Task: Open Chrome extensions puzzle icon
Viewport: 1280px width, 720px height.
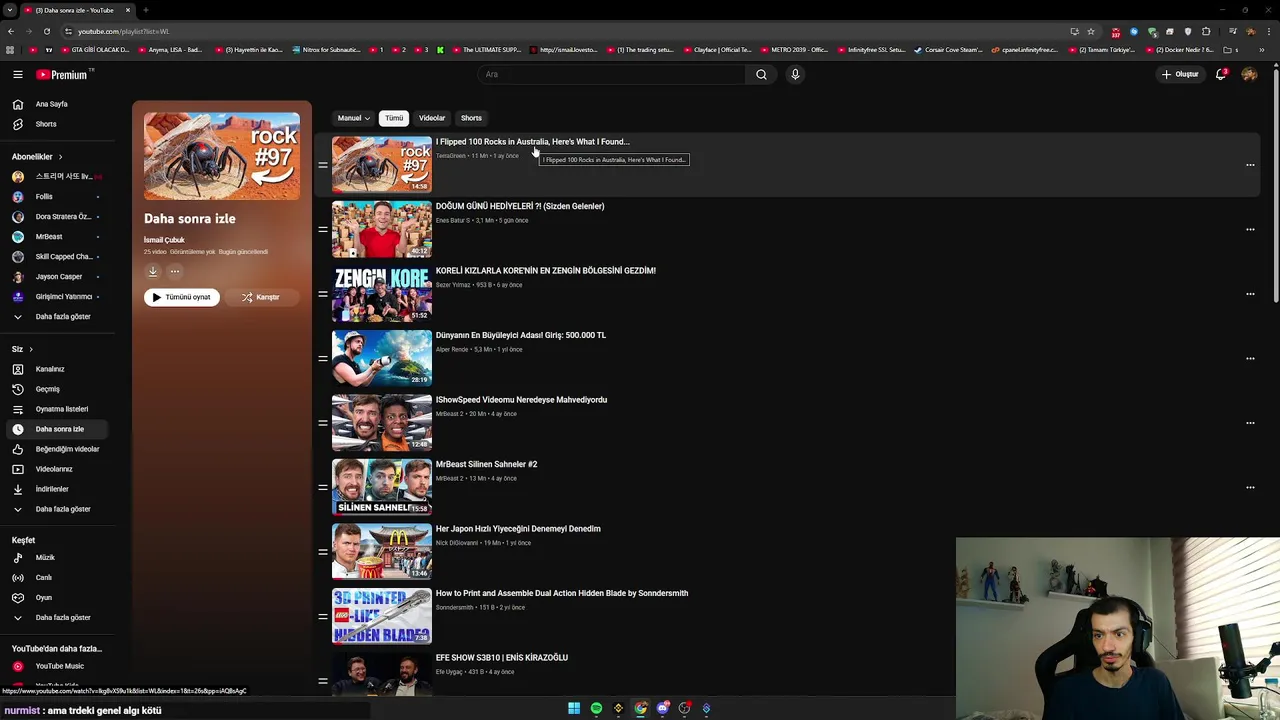Action: pos(1206,31)
